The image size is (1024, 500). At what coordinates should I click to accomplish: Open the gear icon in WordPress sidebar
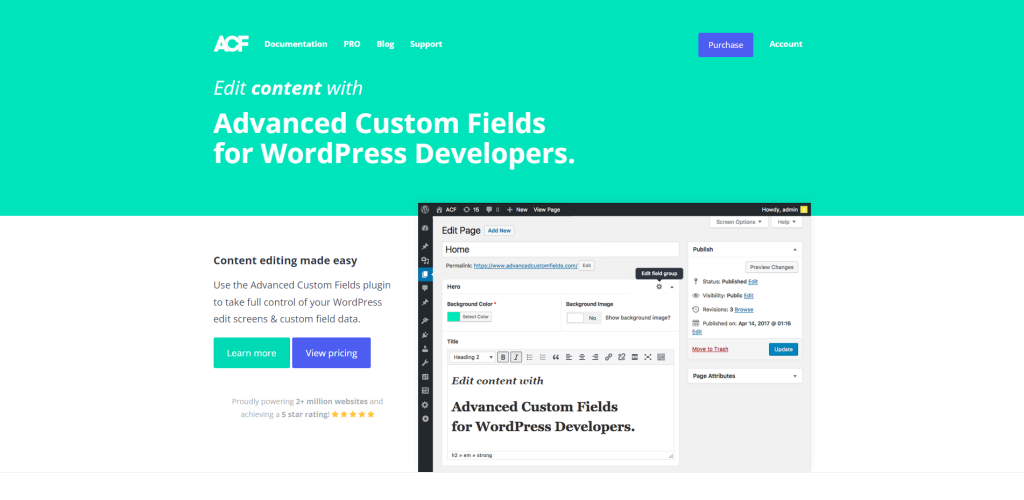point(425,405)
